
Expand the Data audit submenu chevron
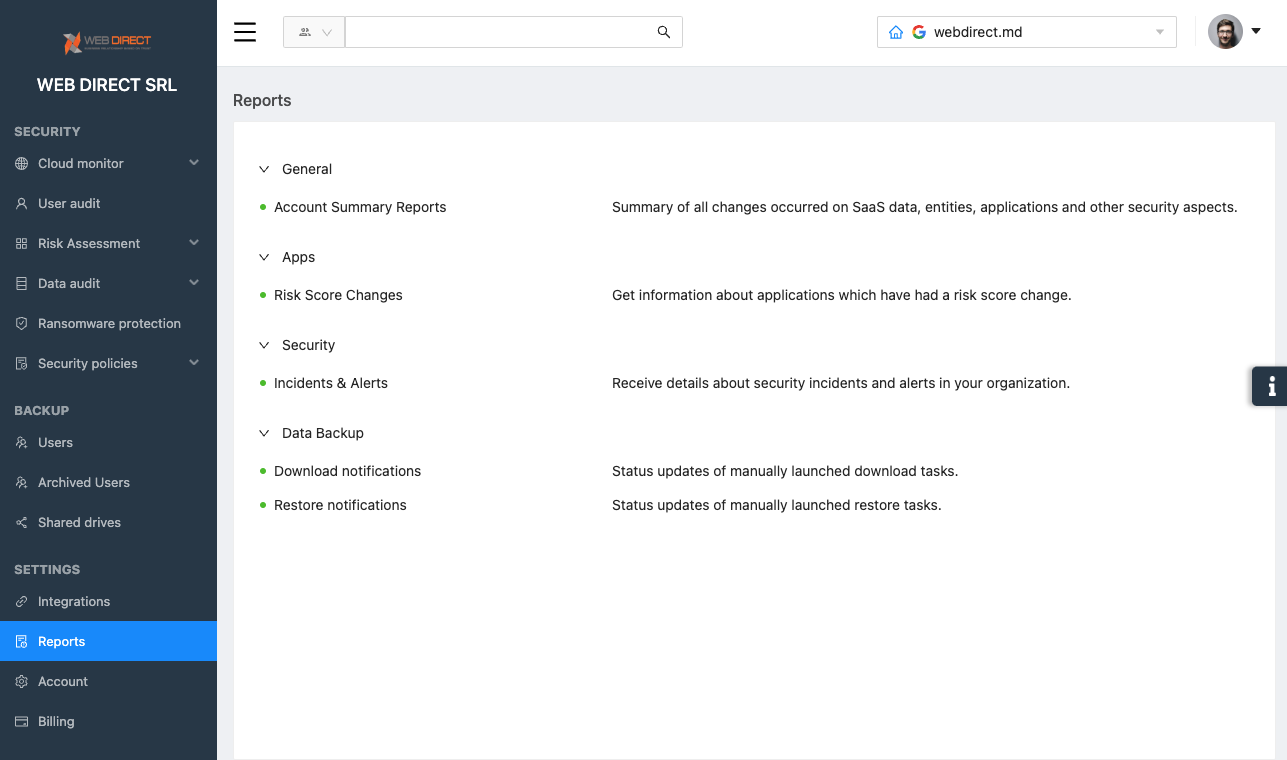click(x=194, y=283)
